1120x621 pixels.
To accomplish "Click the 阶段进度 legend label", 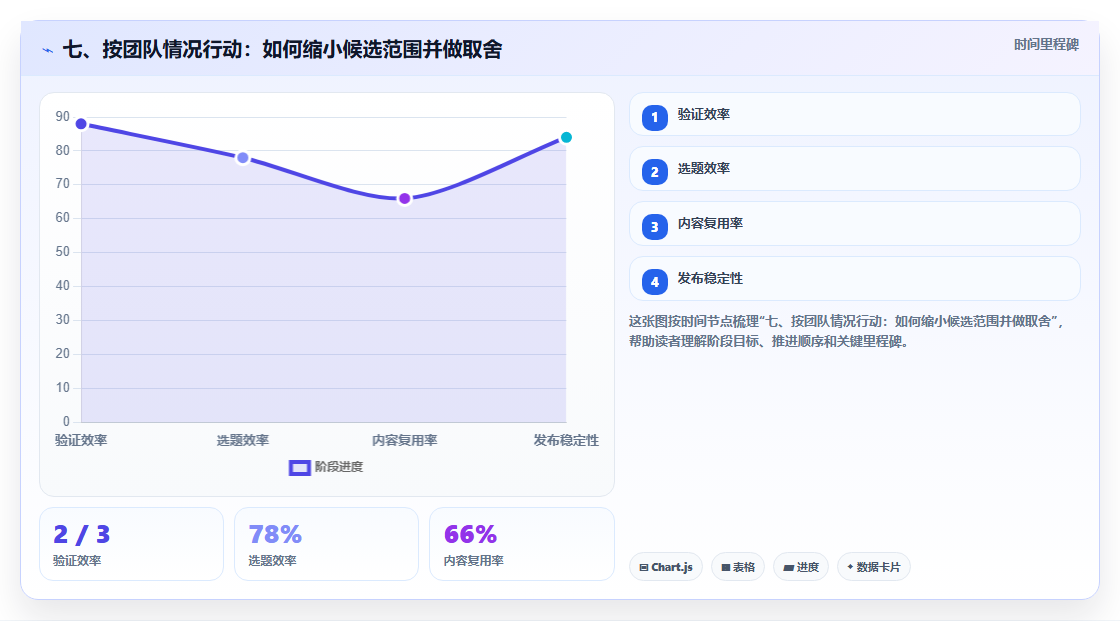I will pos(339,467).
